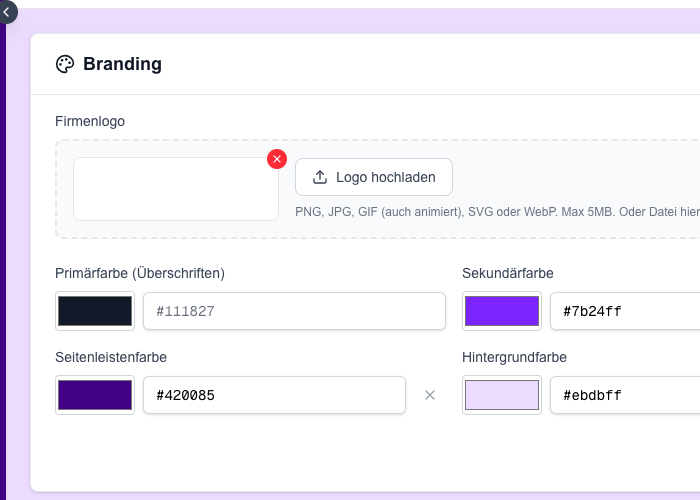Viewport: 700px width, 500px height.
Task: Click the company logo preview box
Action: click(175, 189)
